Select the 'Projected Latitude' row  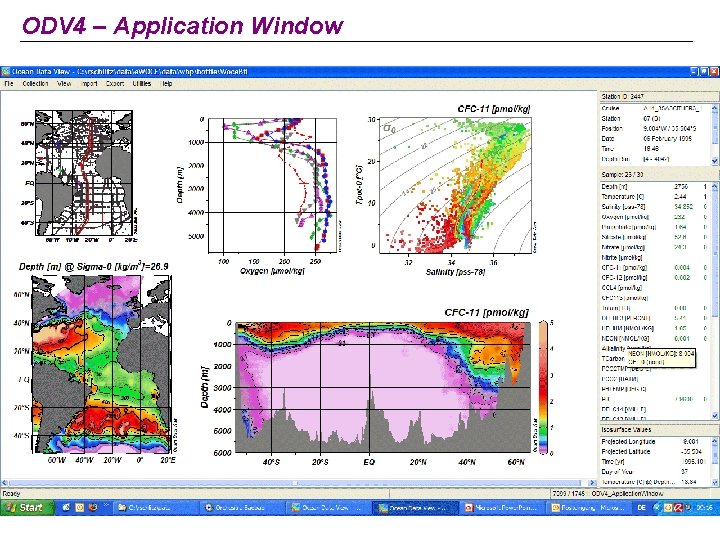[x=655, y=451]
